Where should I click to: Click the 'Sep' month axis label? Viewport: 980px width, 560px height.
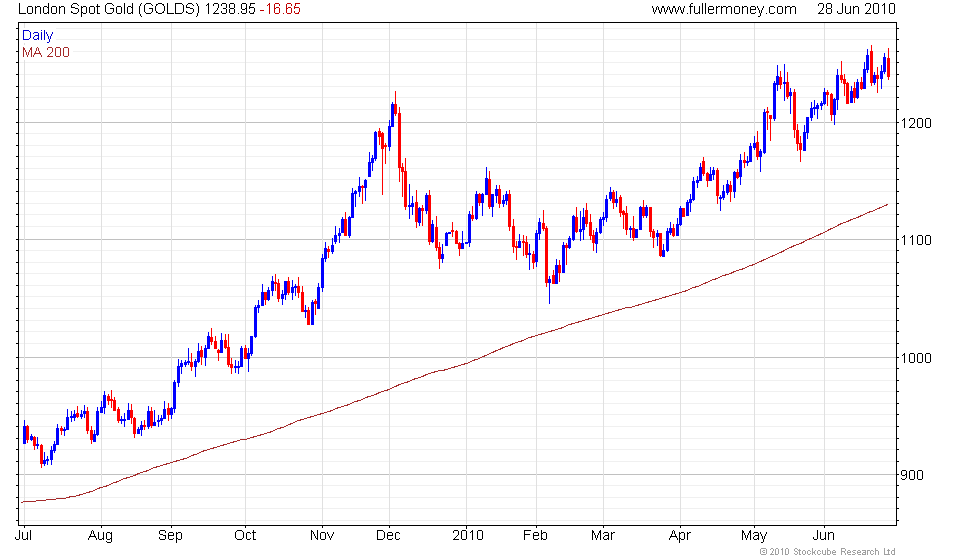170,536
